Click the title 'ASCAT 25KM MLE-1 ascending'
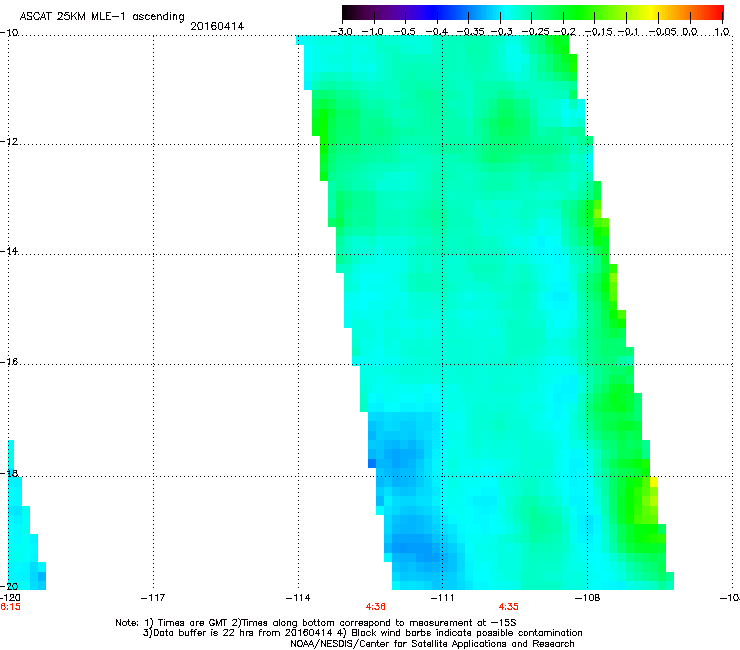Screen dimensions: 740x650 tap(102, 16)
